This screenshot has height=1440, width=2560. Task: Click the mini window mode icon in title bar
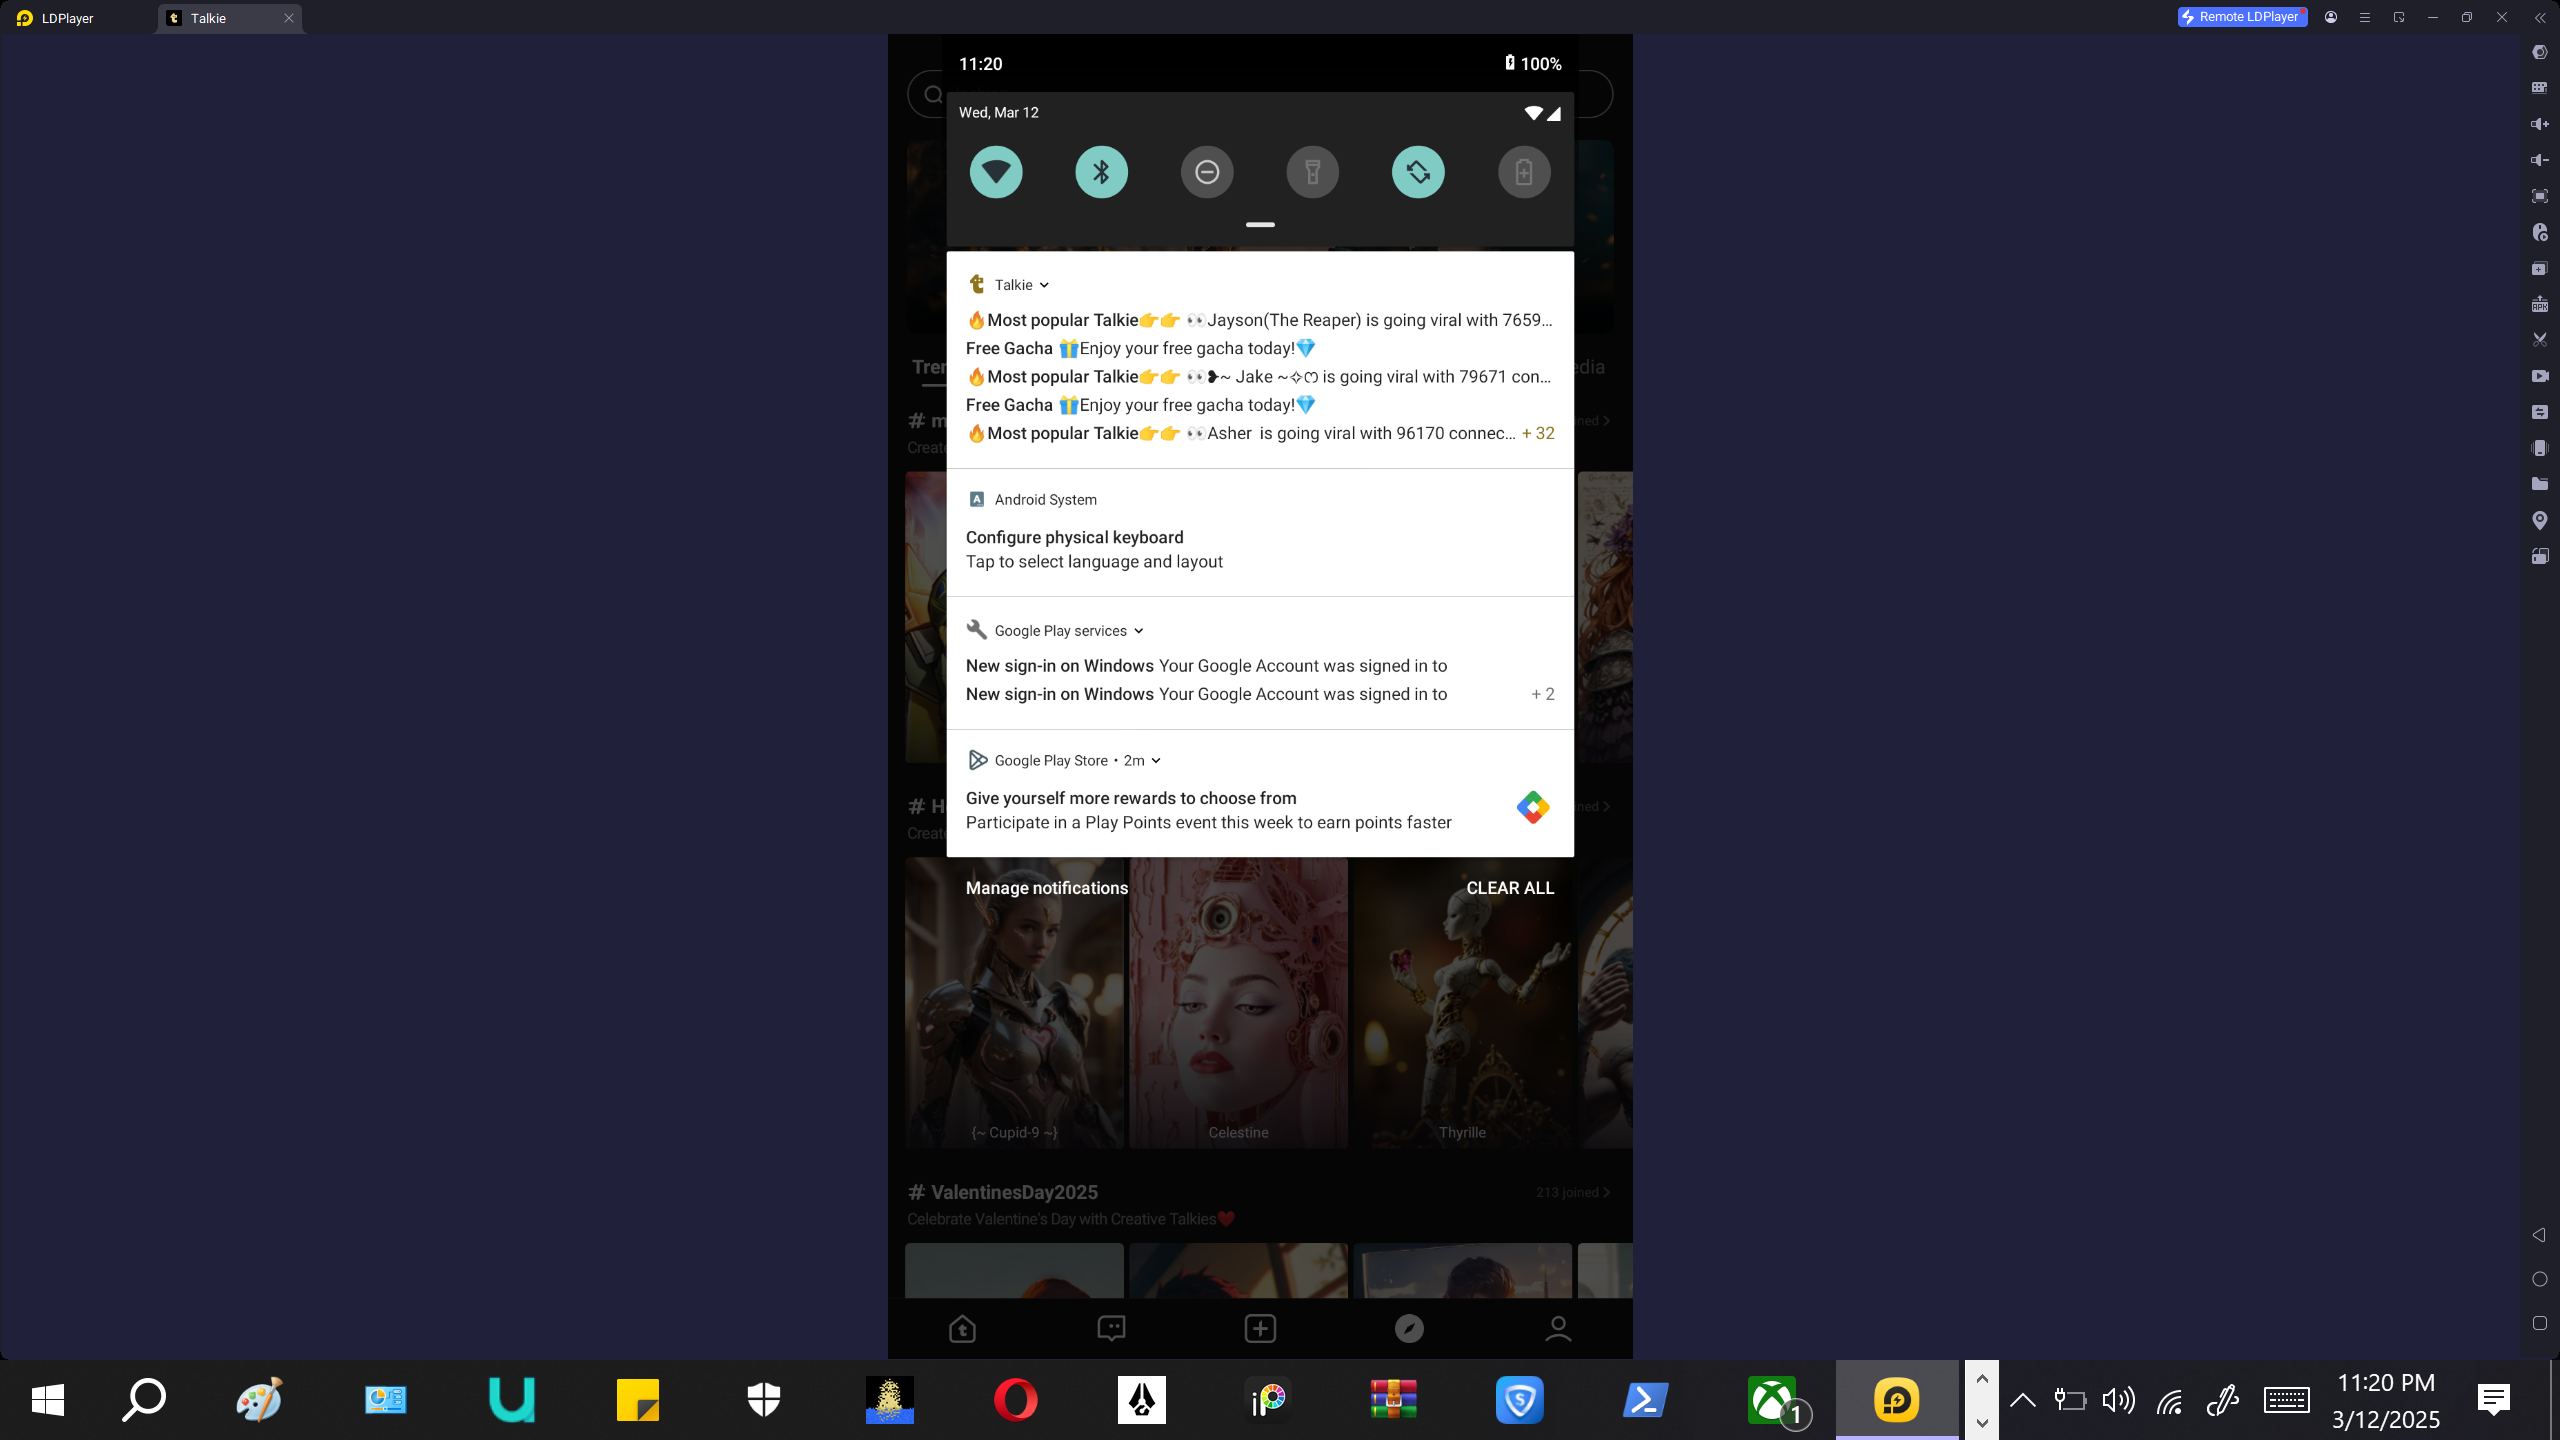pyautogui.click(x=2399, y=17)
